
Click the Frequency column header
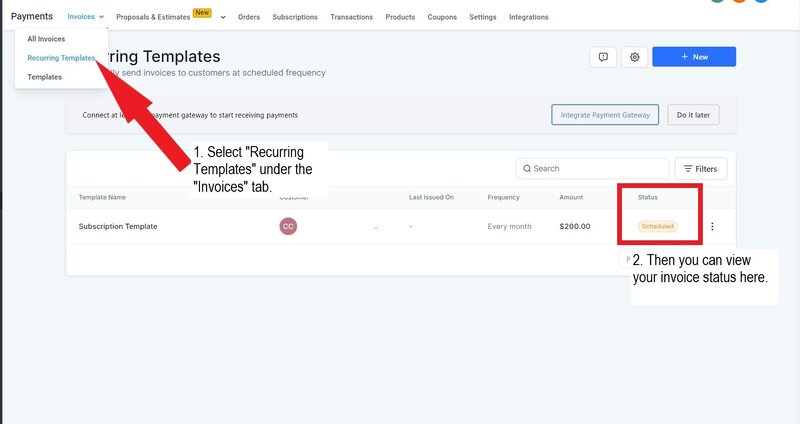503,197
